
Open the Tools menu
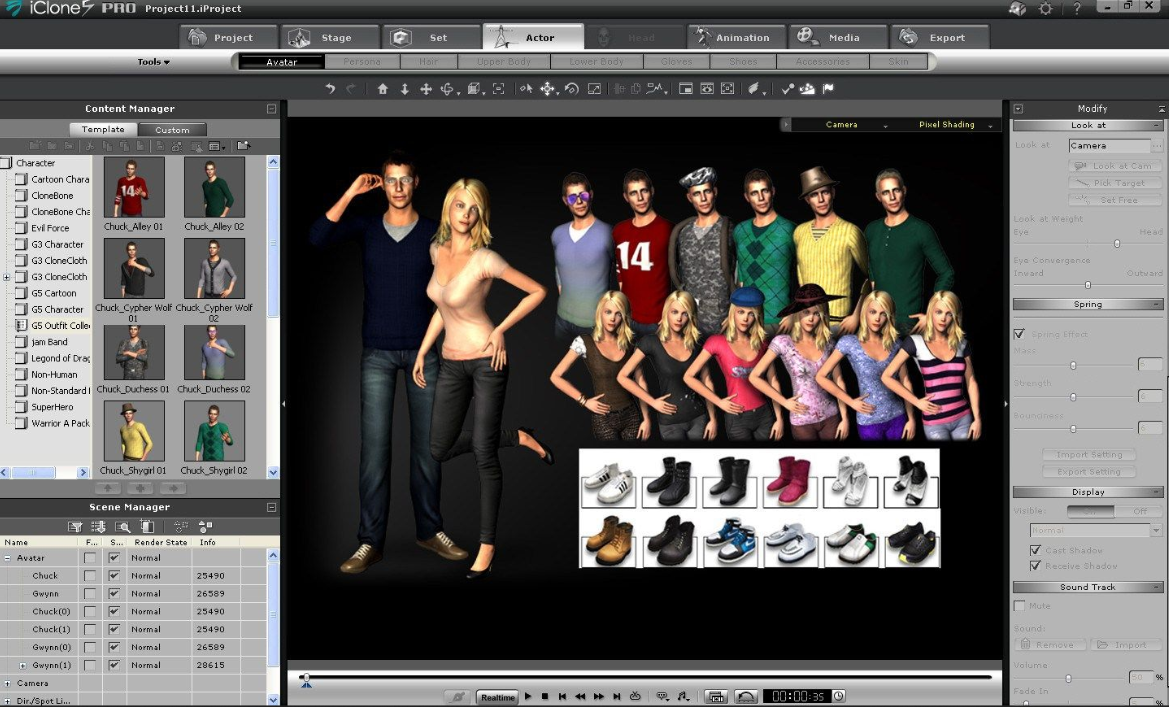click(153, 62)
